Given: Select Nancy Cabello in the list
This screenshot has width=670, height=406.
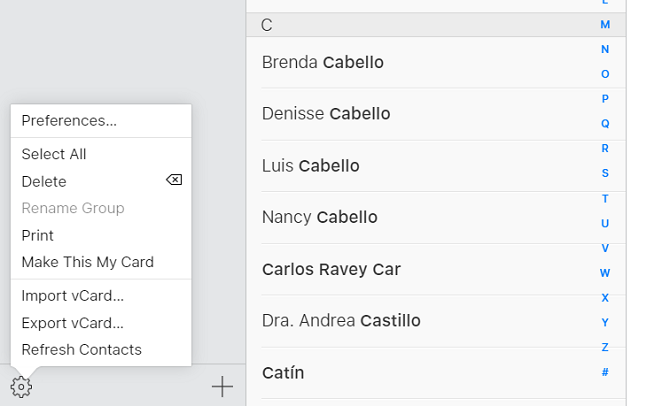Looking at the screenshot, I should pos(321,217).
